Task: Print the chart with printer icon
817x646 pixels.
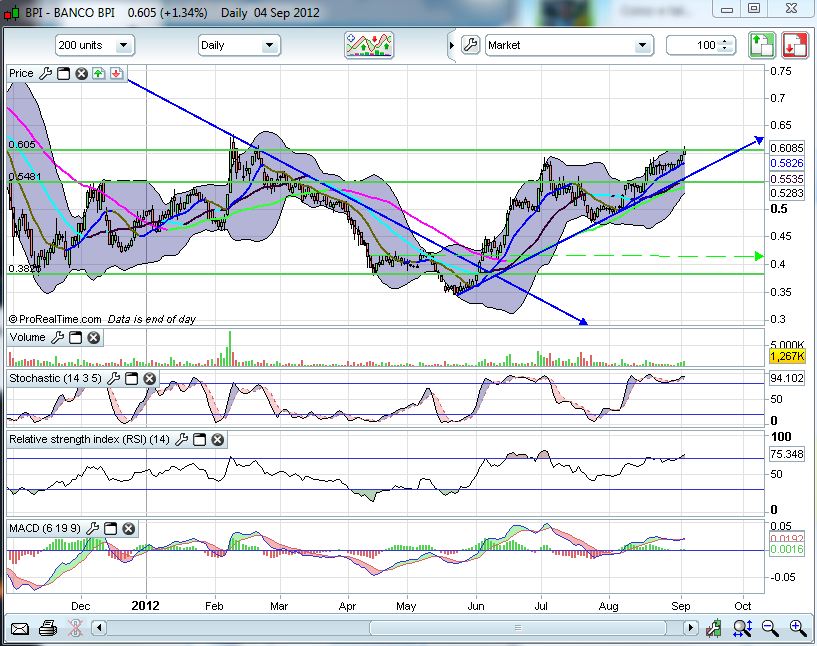Action: (47, 628)
